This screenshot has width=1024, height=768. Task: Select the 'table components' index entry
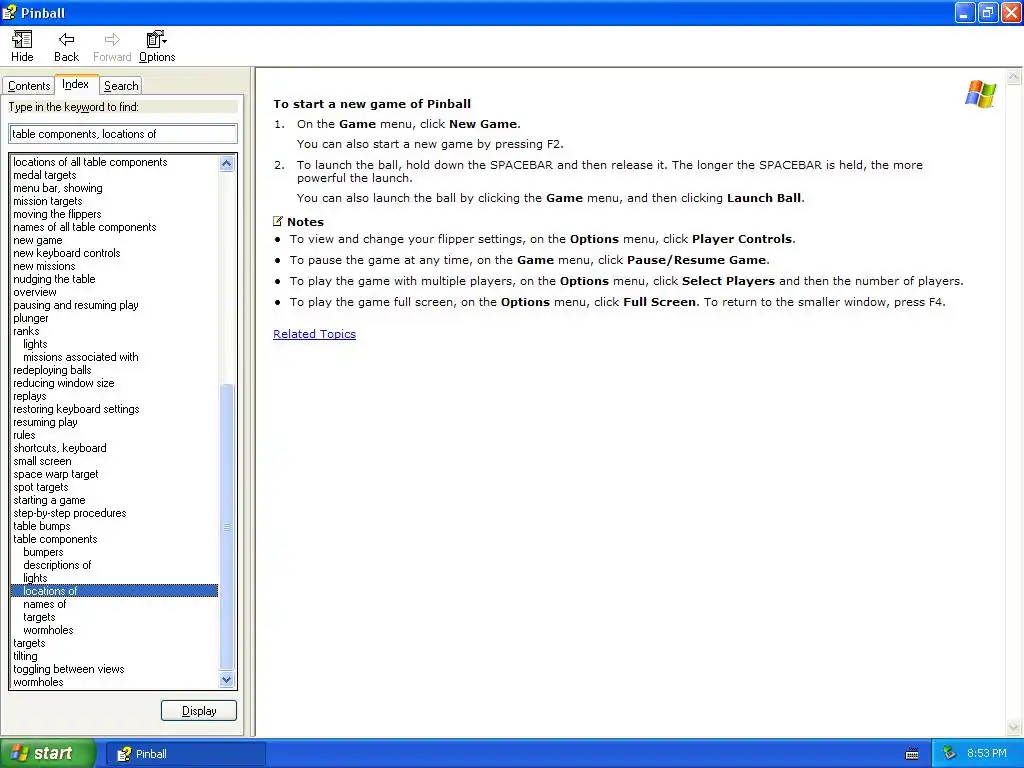[x=55, y=539]
